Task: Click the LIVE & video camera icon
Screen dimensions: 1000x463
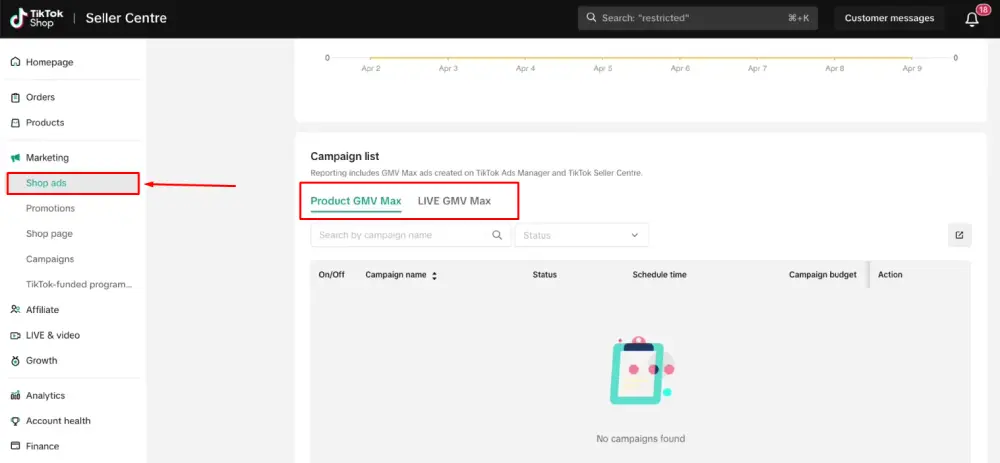Action: coord(15,335)
